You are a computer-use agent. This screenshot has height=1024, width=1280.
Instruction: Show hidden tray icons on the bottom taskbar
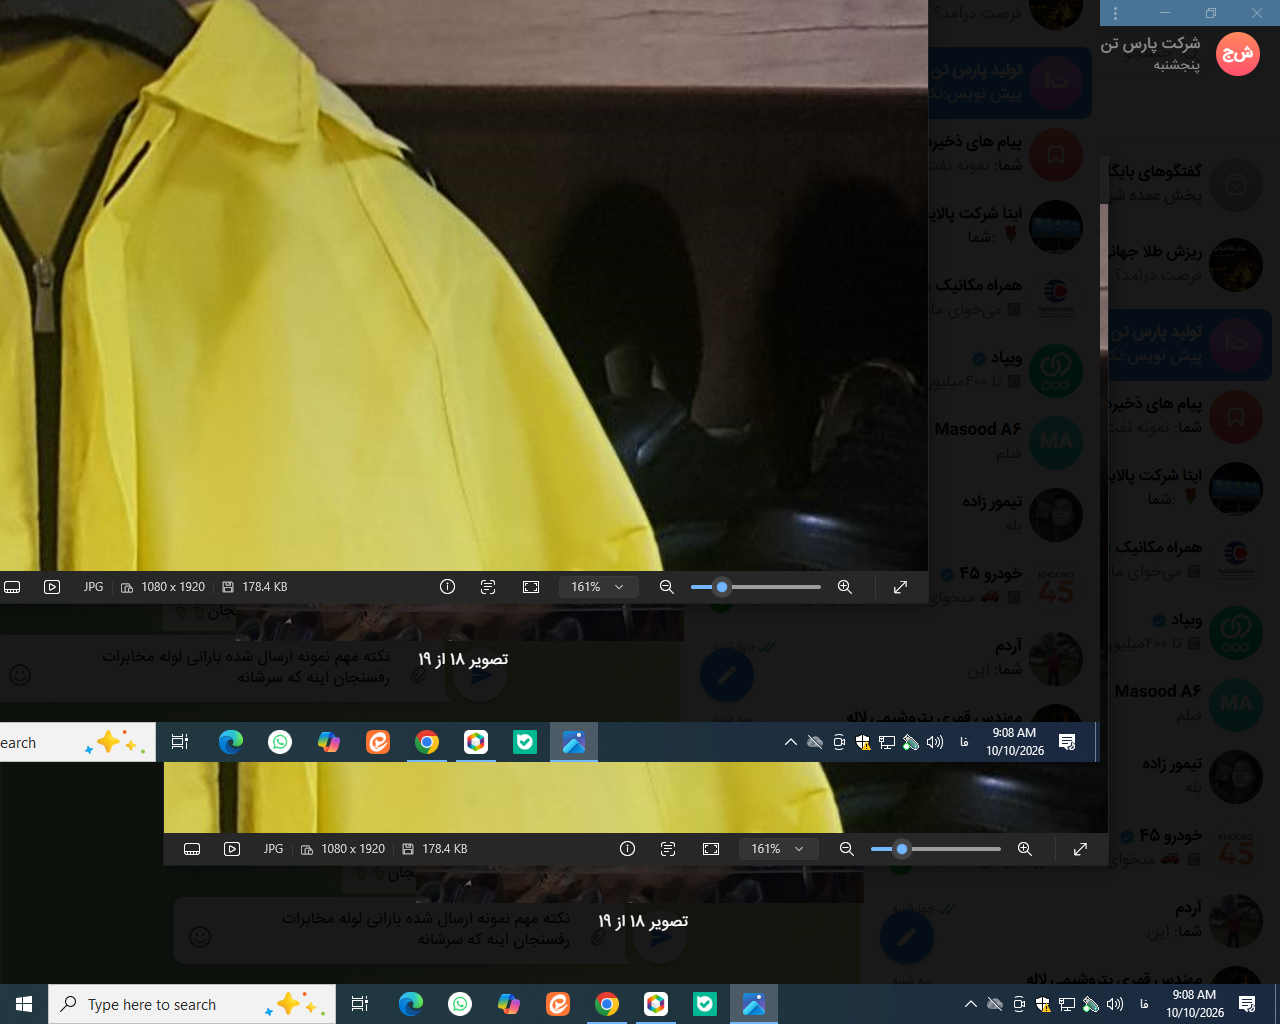[x=970, y=1004]
